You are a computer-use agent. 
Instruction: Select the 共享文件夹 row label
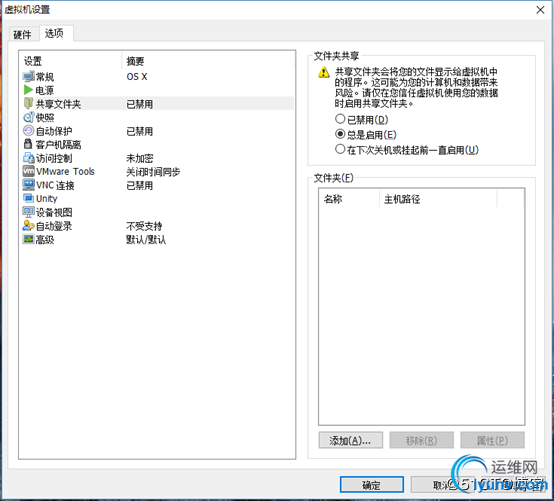[59, 104]
